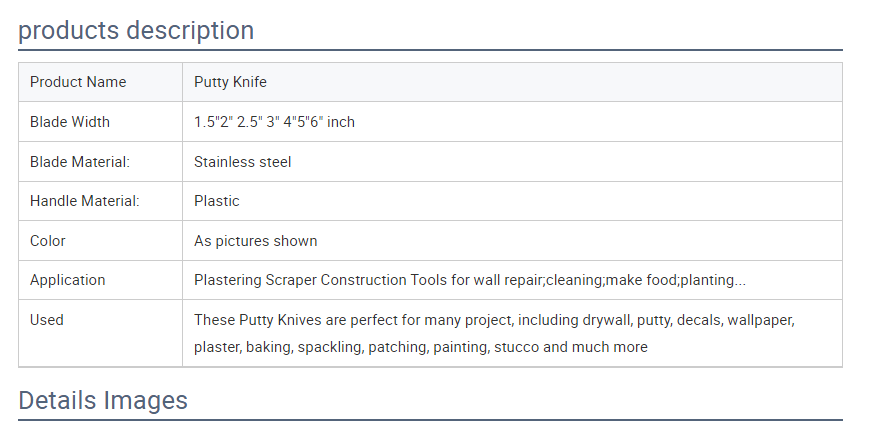
Task: Select the 'Handle Material:' label cell
Action: [101, 201]
